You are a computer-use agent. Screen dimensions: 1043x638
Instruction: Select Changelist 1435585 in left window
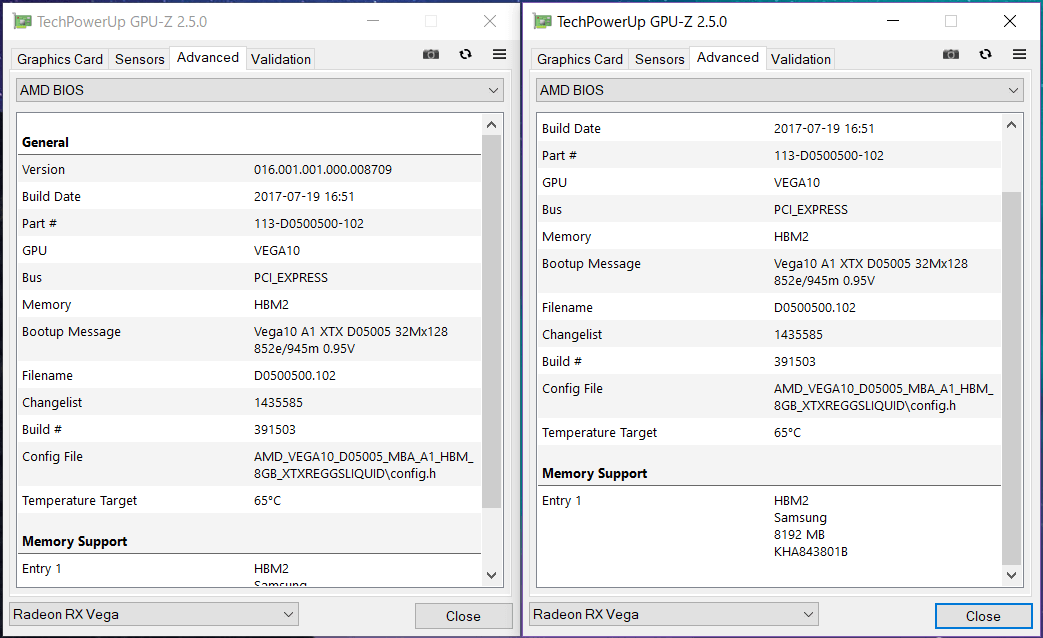278,402
